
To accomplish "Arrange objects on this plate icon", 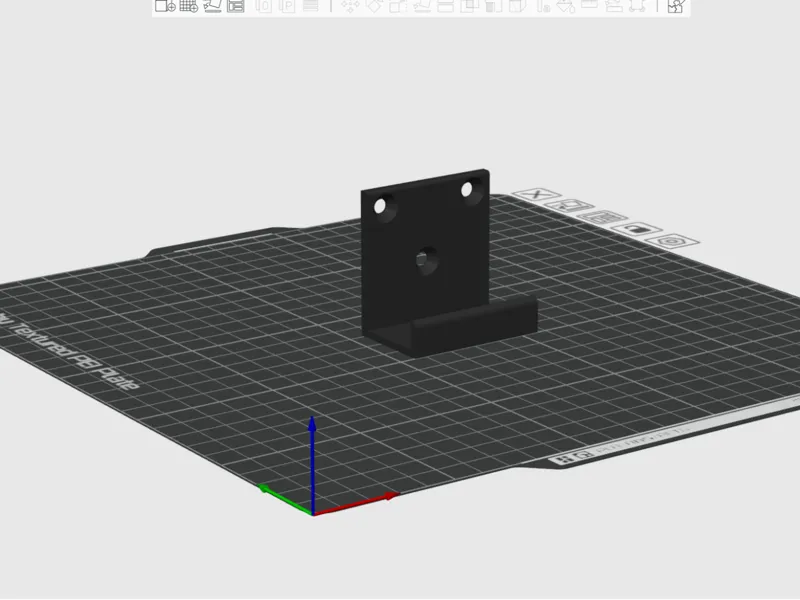I will [x=602, y=217].
